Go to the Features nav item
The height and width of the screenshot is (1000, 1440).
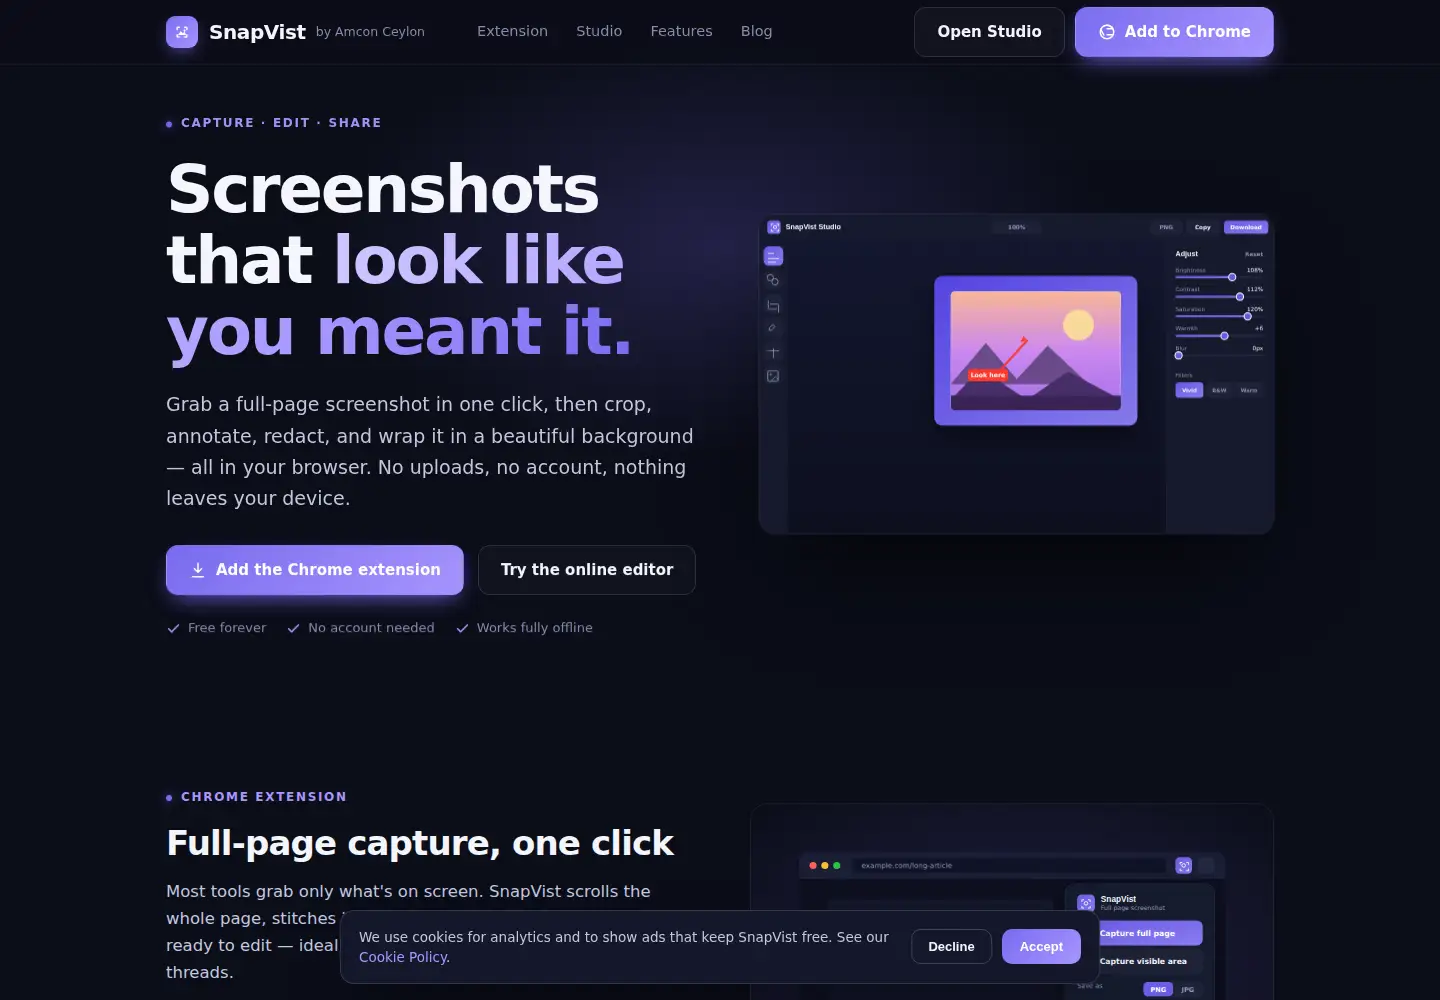pos(681,31)
